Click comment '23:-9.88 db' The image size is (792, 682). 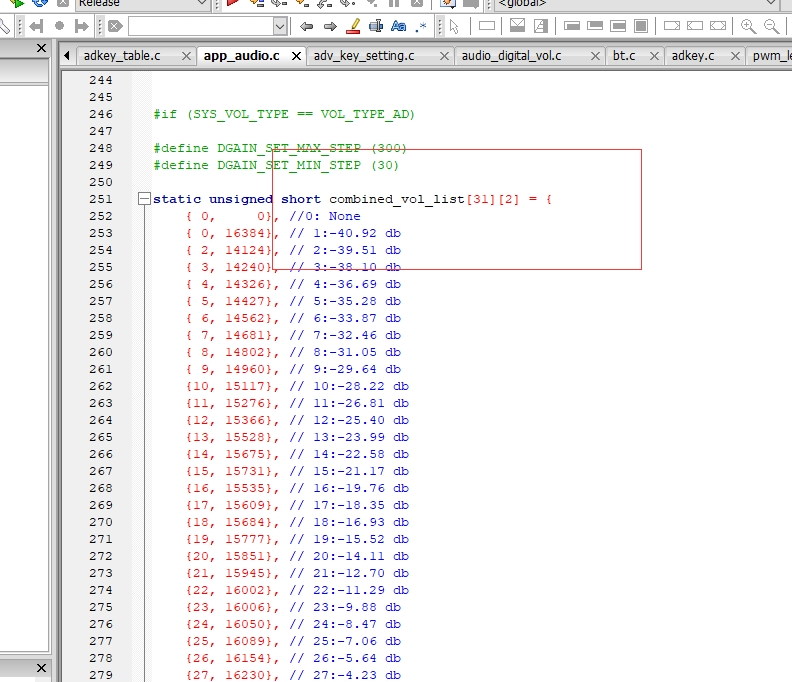click(357, 607)
